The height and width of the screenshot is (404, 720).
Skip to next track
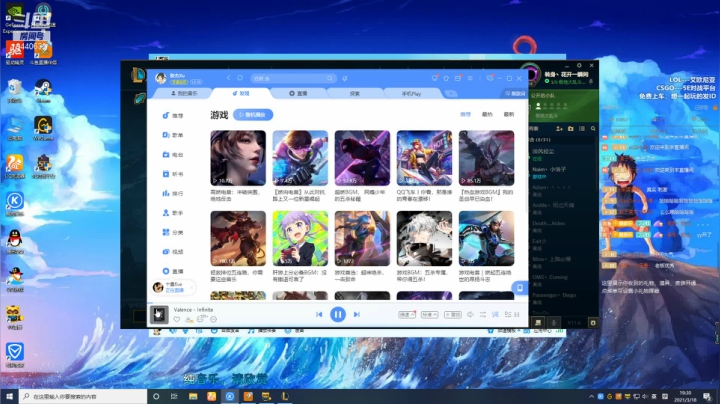pyautogui.click(x=356, y=314)
